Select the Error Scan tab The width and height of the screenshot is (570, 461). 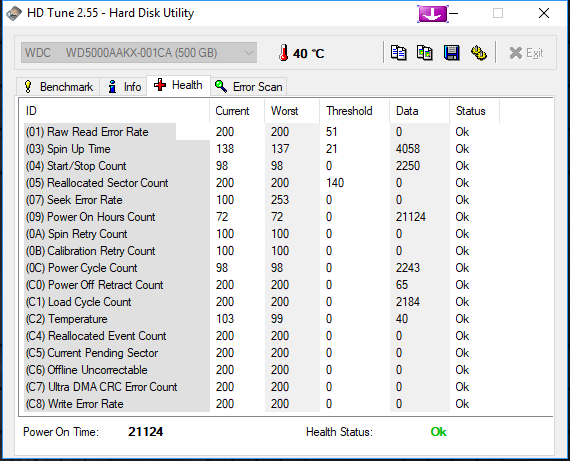[248, 87]
